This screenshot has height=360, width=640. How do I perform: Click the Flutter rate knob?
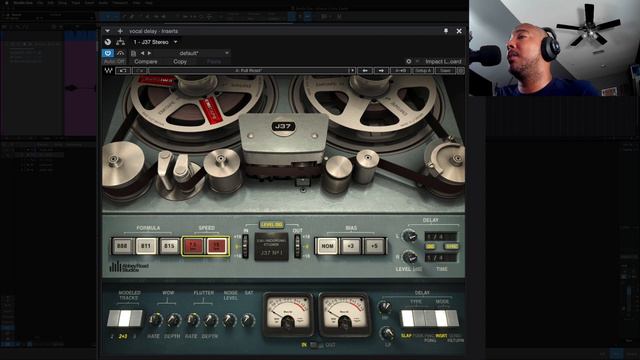pos(193,320)
